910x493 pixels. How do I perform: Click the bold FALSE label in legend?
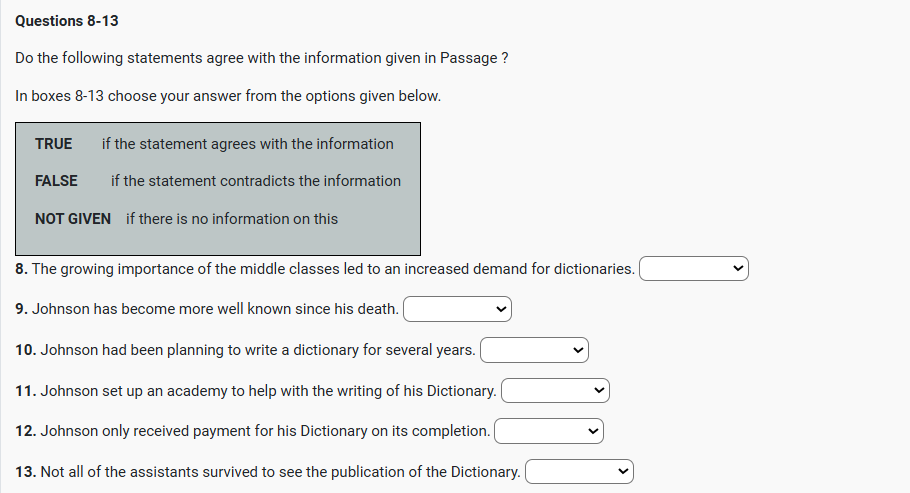pyautogui.click(x=56, y=181)
